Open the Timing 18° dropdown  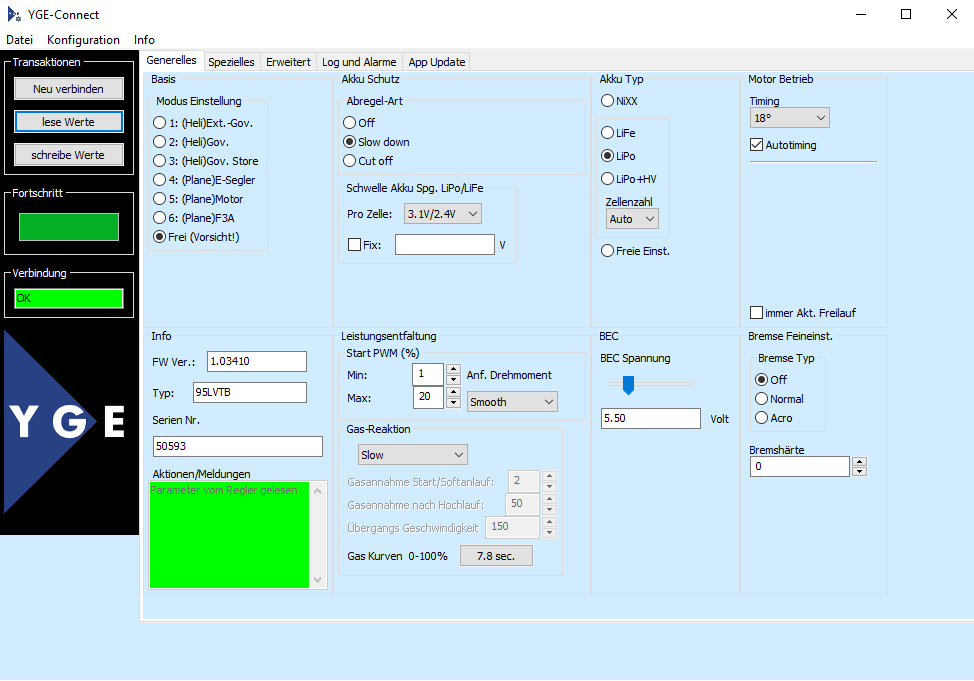(790, 118)
